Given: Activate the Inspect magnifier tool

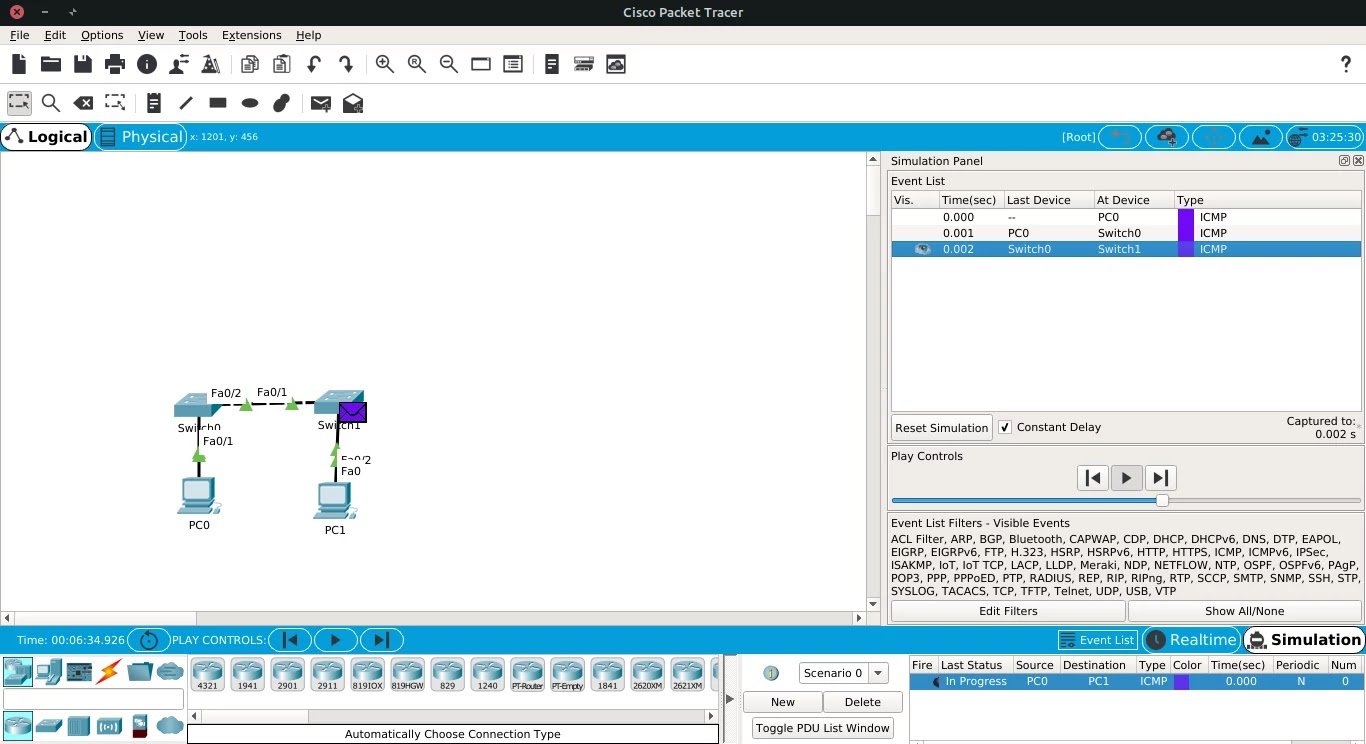Looking at the screenshot, I should [x=51, y=103].
